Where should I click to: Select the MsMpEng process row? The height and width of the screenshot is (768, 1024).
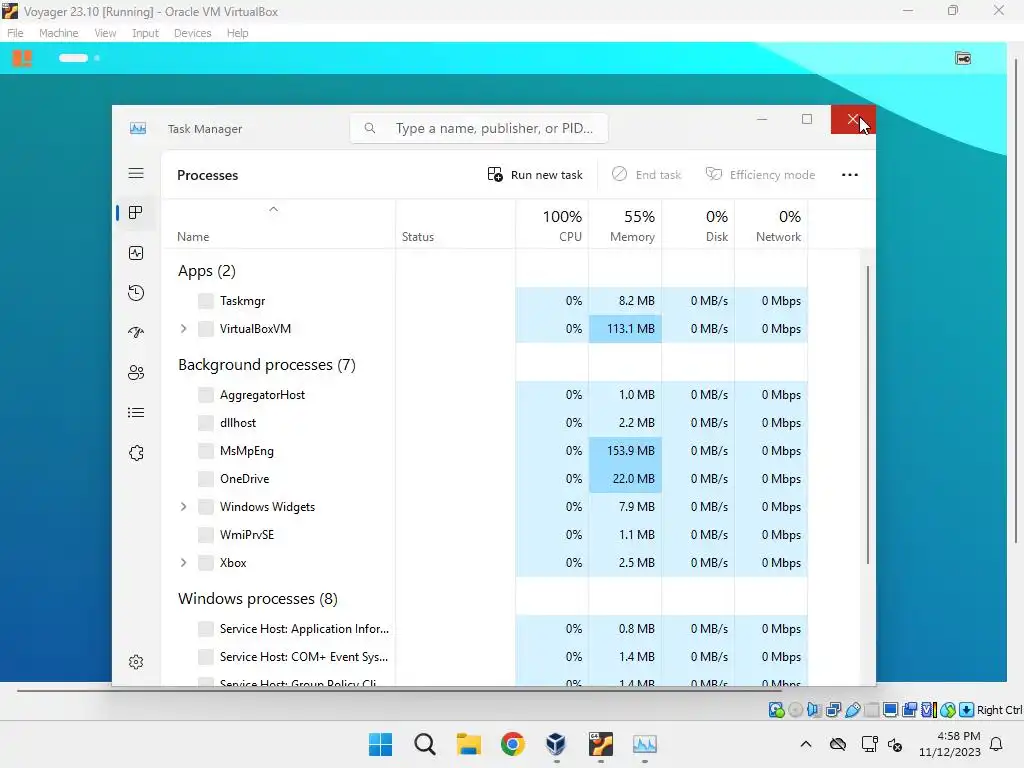(484, 451)
